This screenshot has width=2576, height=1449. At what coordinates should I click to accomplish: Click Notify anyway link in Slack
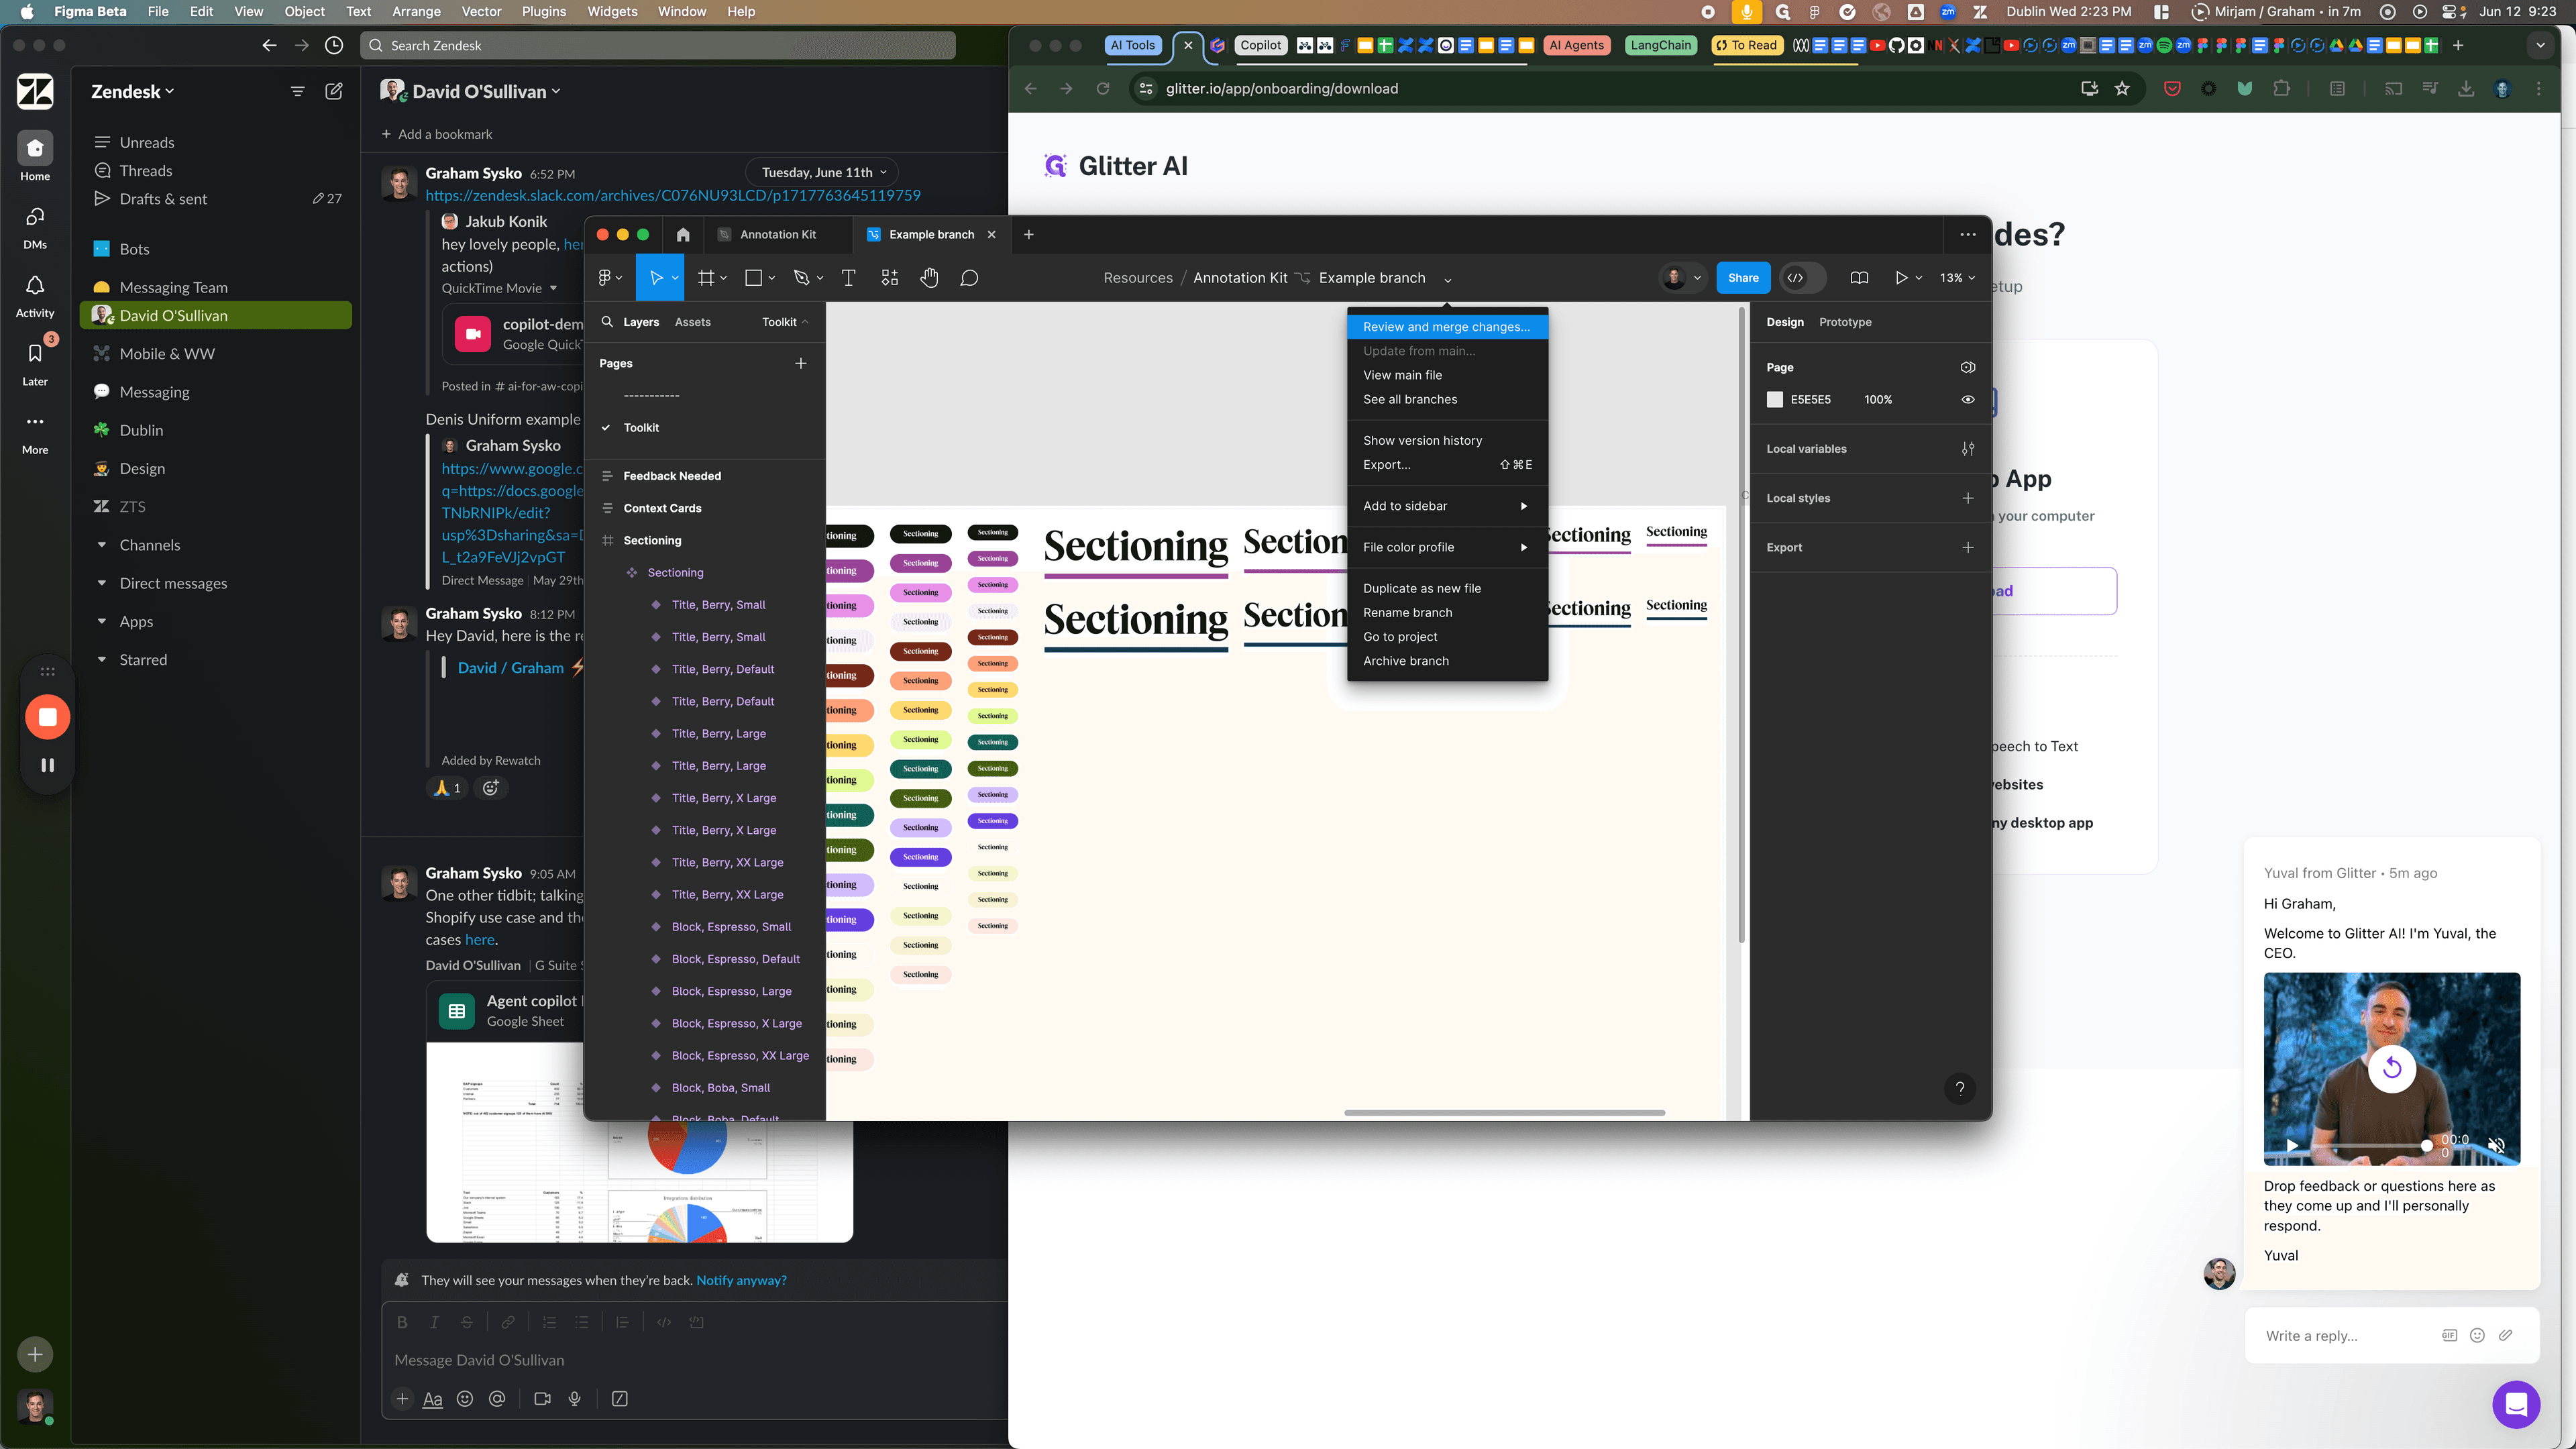point(741,1280)
